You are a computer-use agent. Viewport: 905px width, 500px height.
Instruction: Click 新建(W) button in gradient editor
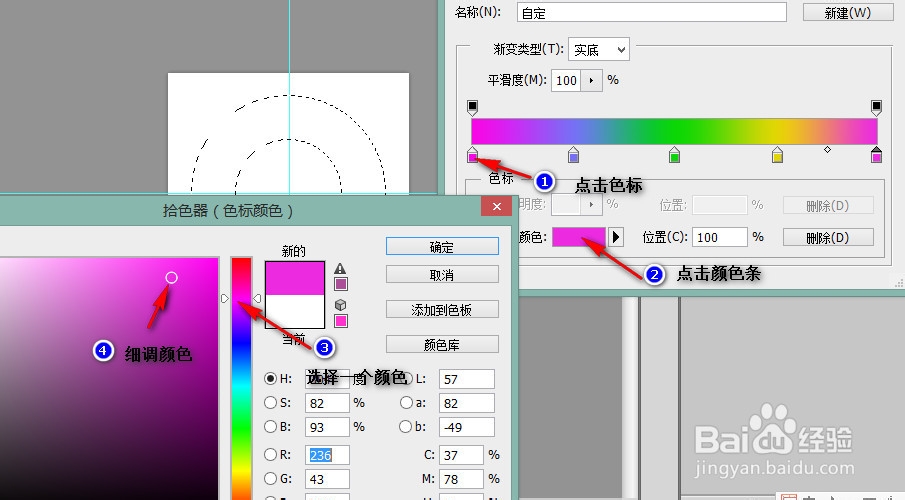[x=848, y=12]
